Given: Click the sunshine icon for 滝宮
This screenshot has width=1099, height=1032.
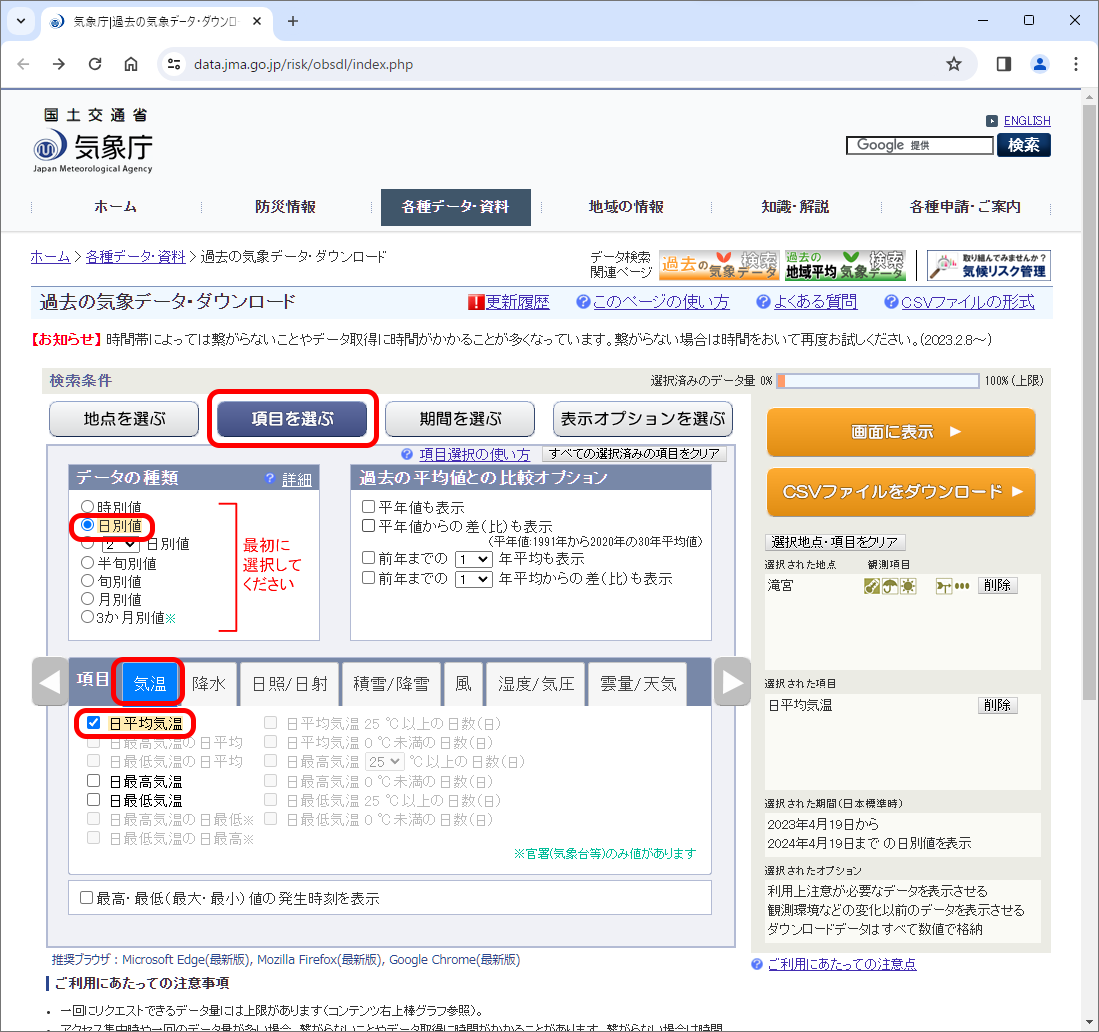Looking at the screenshot, I should (908, 587).
